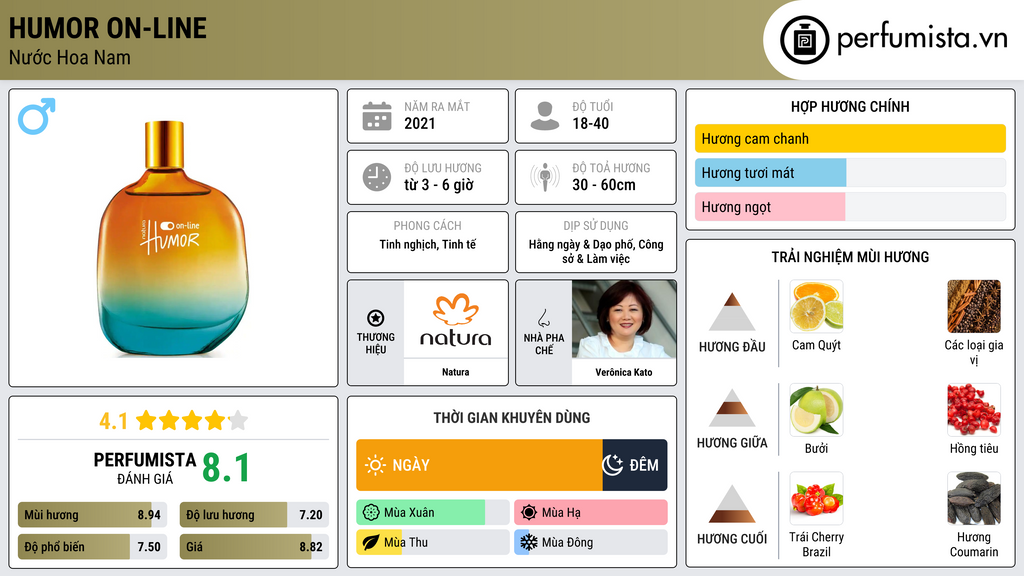Click the age range 18-40 value
The height and width of the screenshot is (576, 1024).
click(x=590, y=123)
